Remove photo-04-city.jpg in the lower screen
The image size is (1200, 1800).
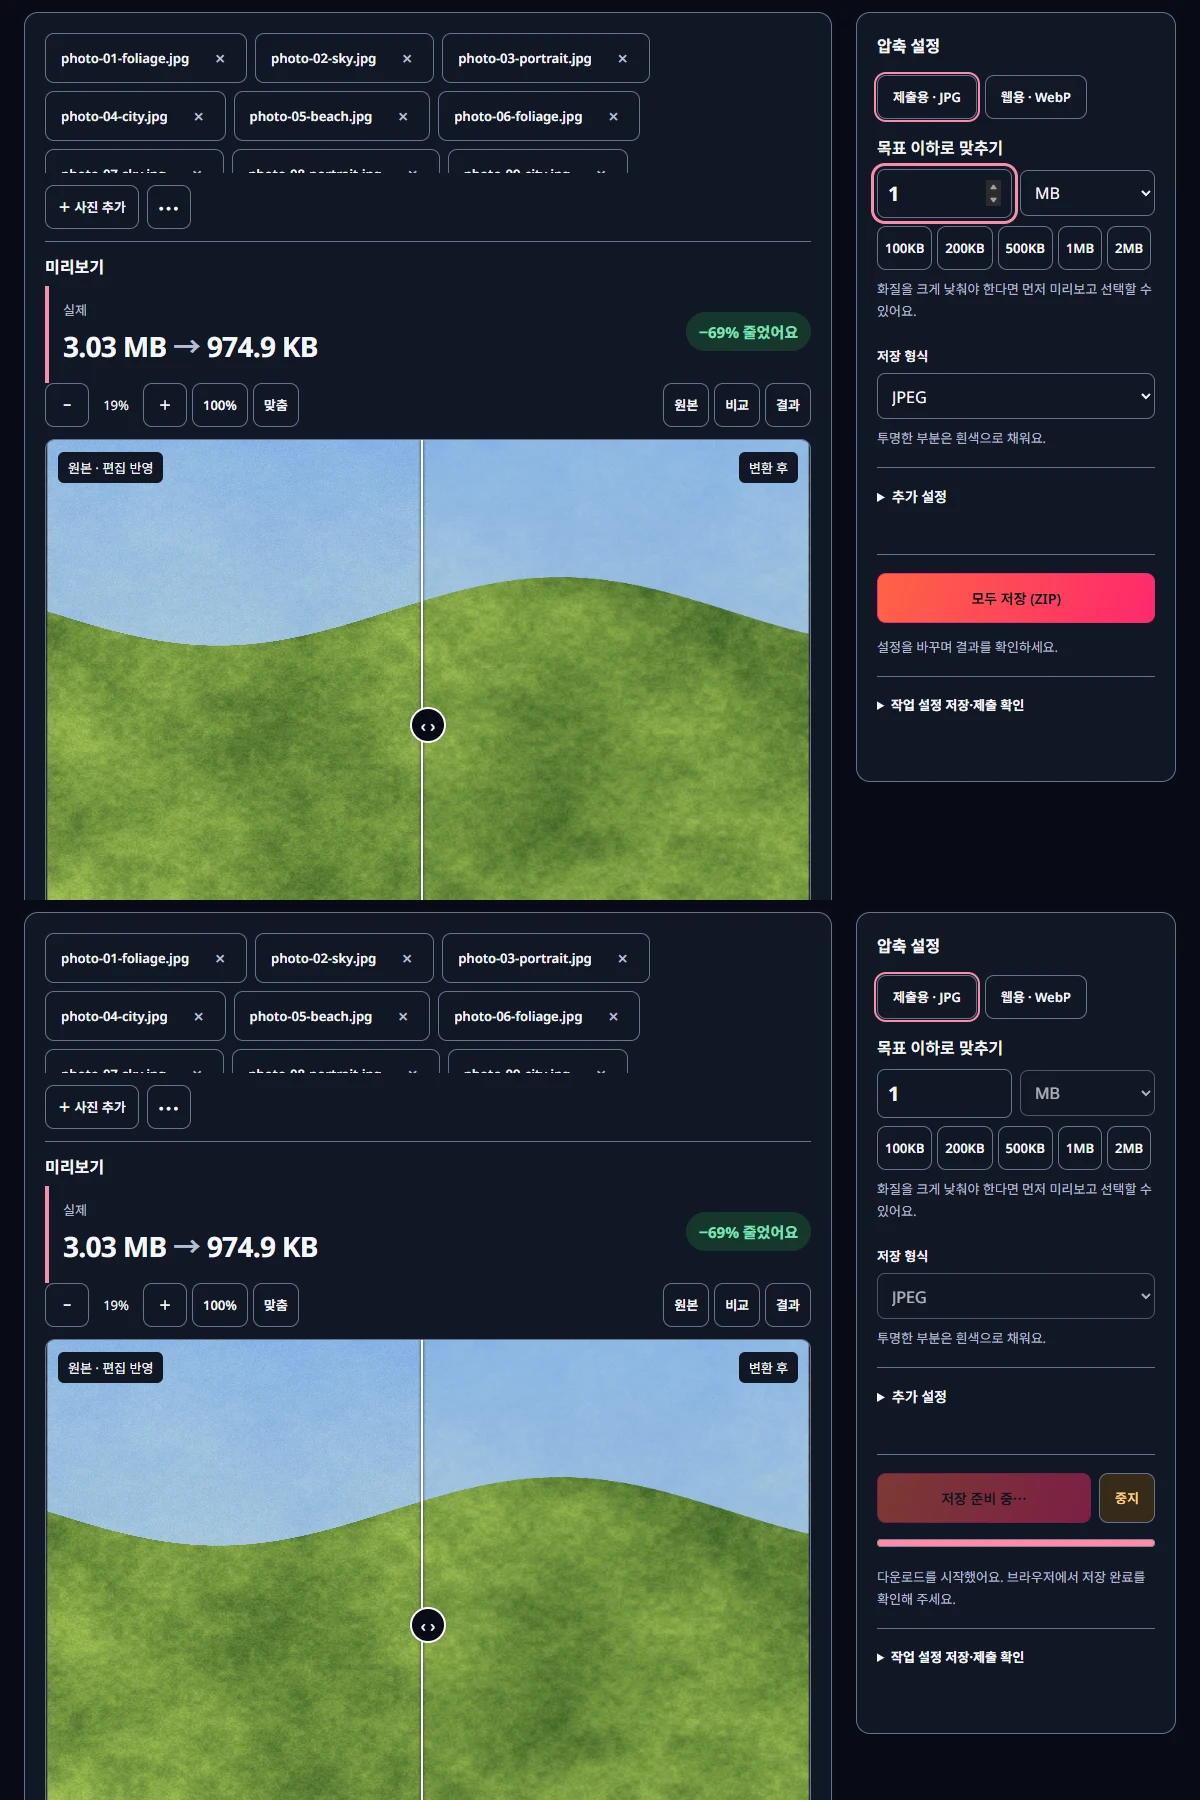198,1017
